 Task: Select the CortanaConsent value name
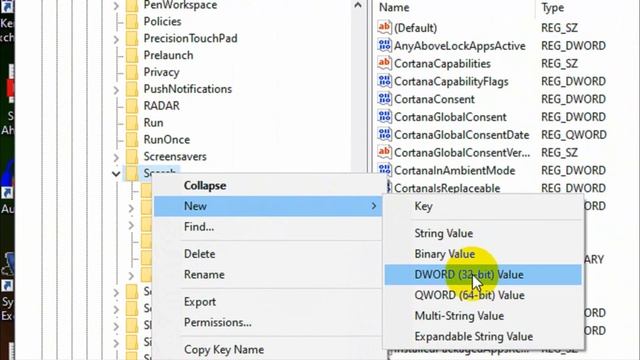click(x=434, y=99)
